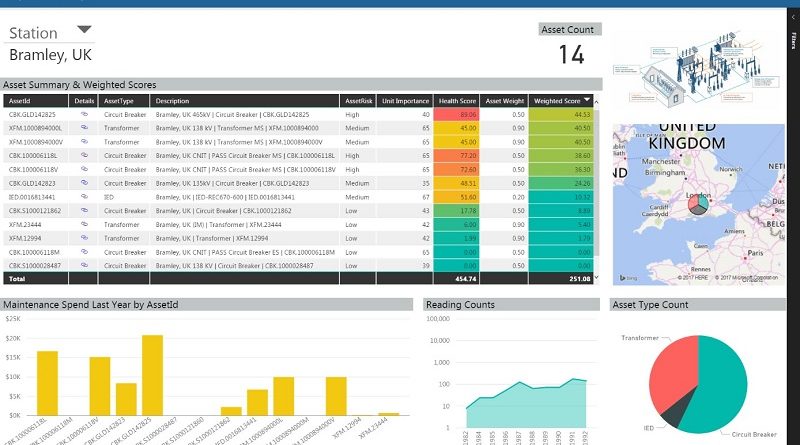Open details icon for CBK.100006118M row
This screenshot has height=445, width=800.
click(x=85, y=253)
